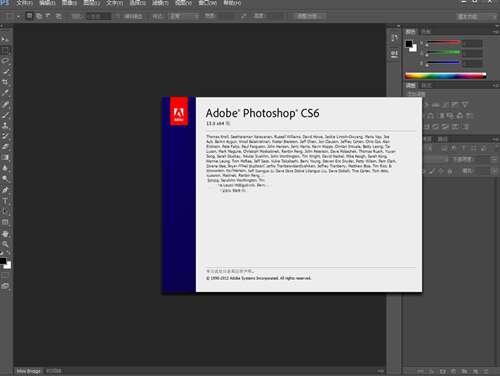Select the Path Selection tool

coord(5,212)
